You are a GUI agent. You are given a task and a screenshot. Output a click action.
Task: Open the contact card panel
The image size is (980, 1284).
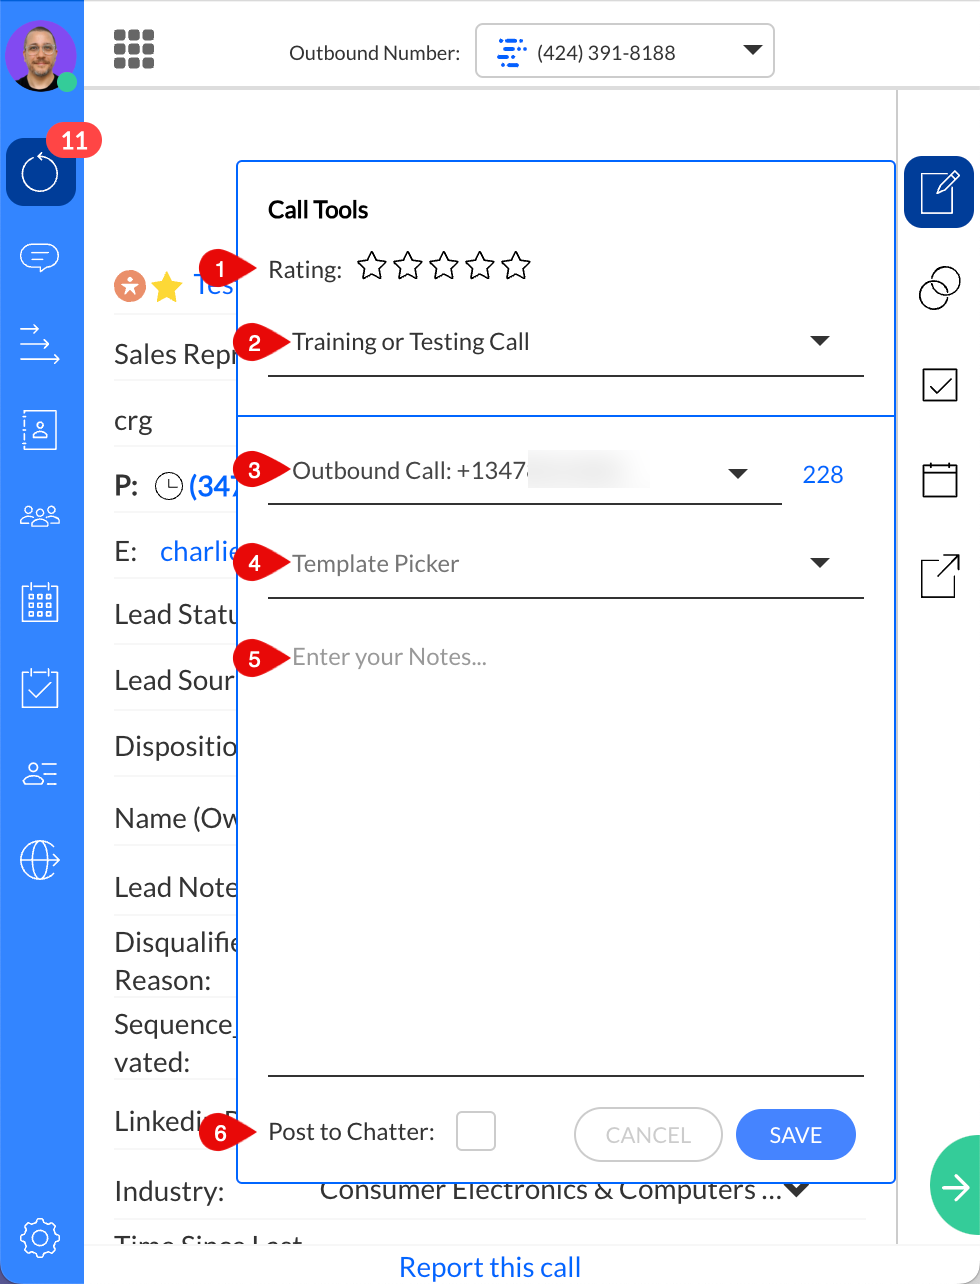[x=41, y=430]
